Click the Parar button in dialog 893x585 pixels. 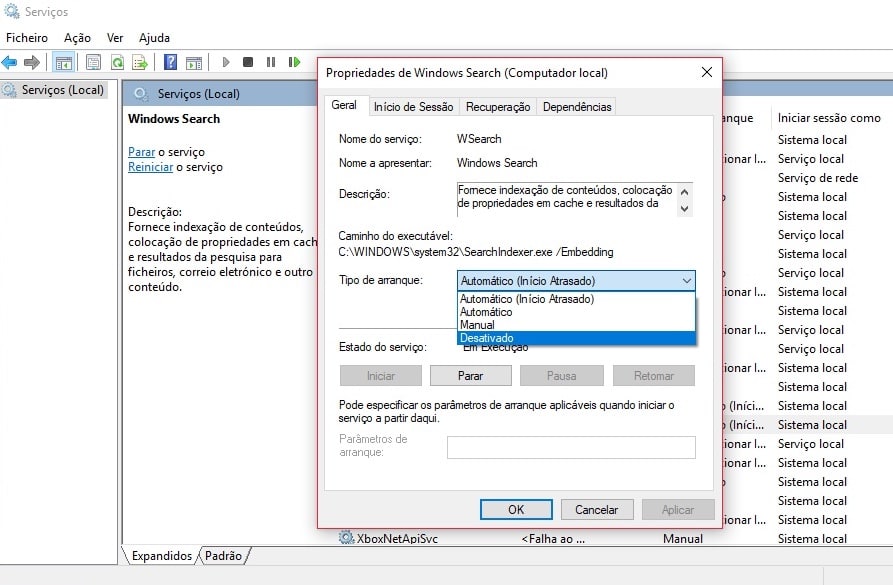470,376
